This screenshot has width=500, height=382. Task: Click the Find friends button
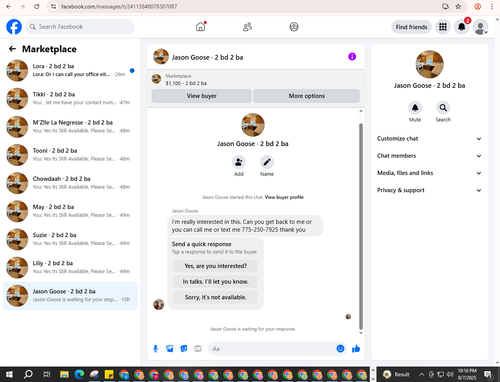click(x=411, y=27)
